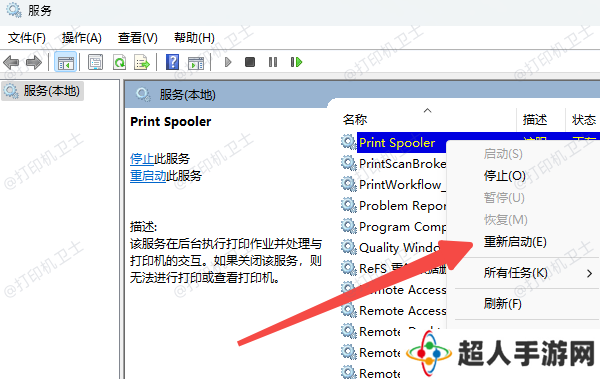Image resolution: width=600 pixels, height=379 pixels.
Task: Click the pause service toolbar icon
Action: point(273,62)
